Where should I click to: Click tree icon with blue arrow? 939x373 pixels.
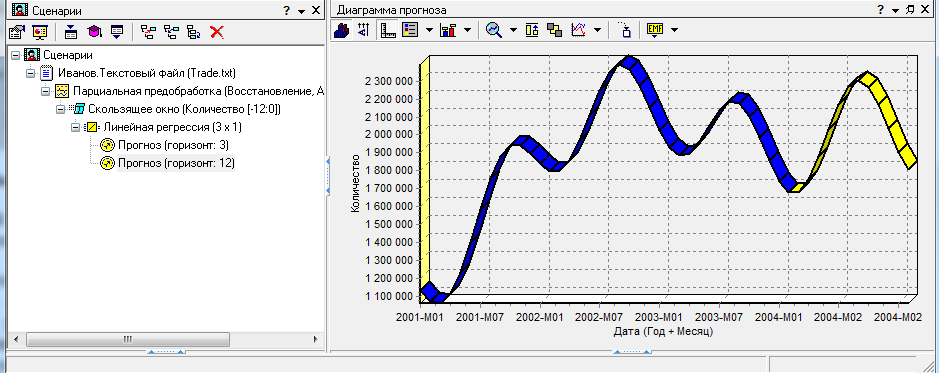(171, 32)
